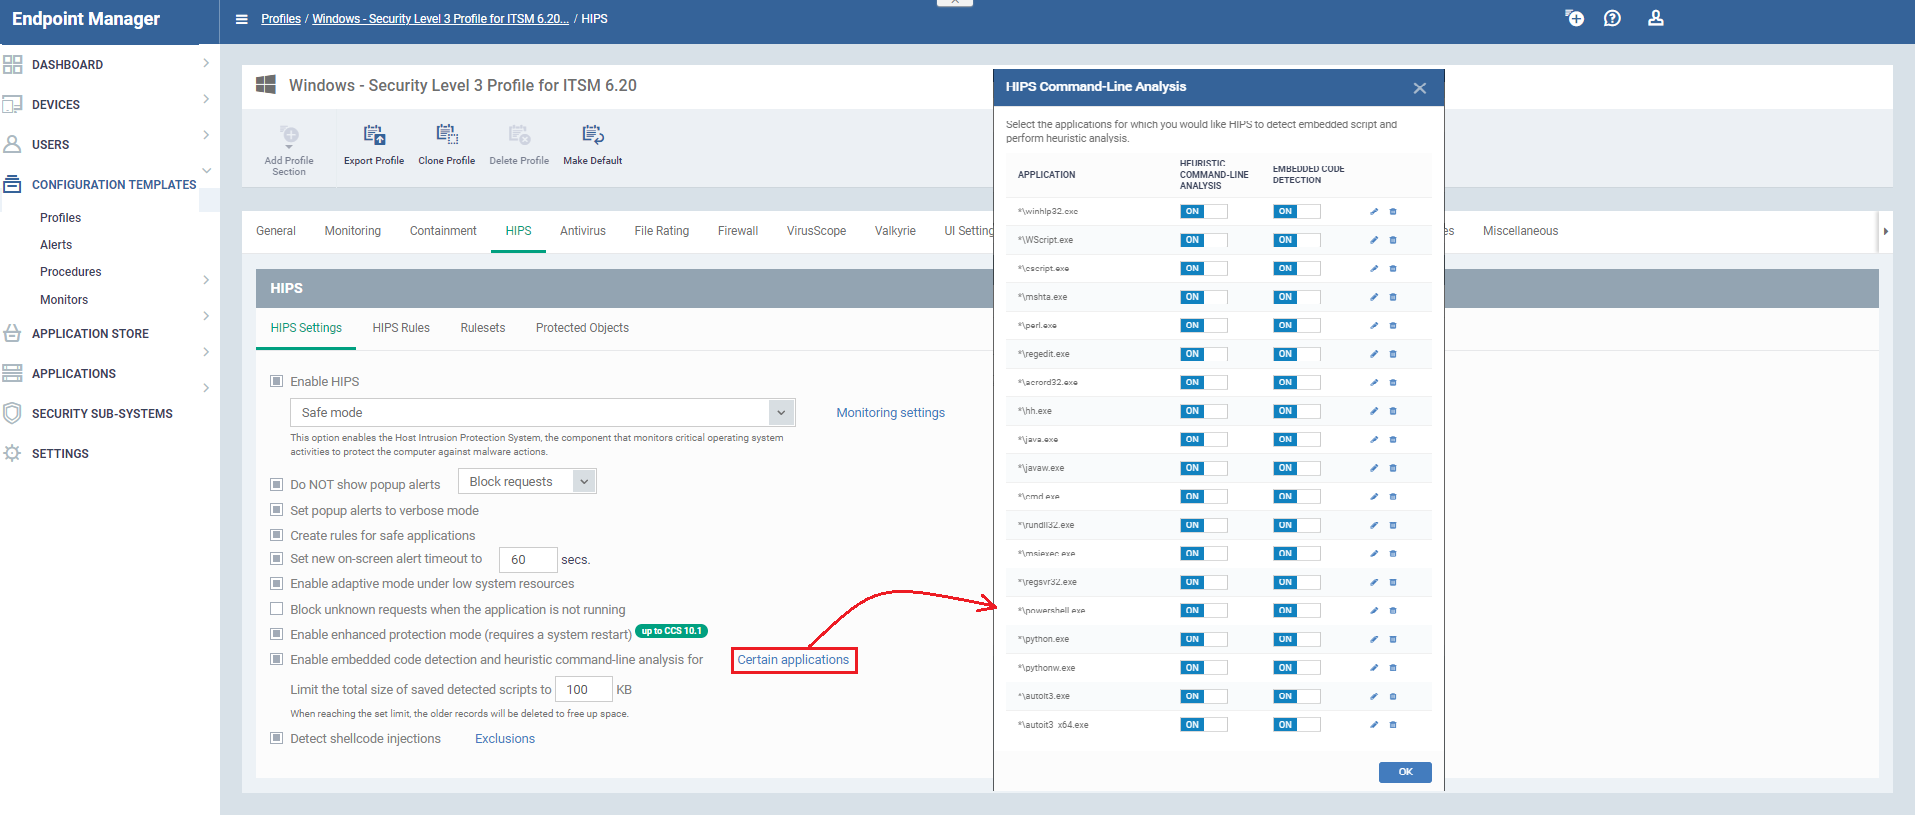Click the Make Default icon
This screenshot has height=815, width=1915.
point(593,135)
